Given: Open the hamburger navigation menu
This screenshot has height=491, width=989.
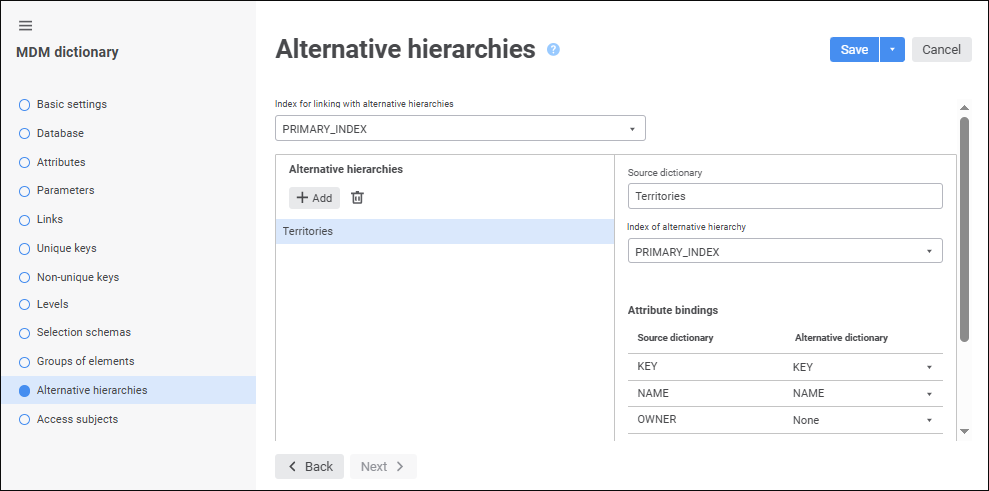Looking at the screenshot, I should pos(25,25).
